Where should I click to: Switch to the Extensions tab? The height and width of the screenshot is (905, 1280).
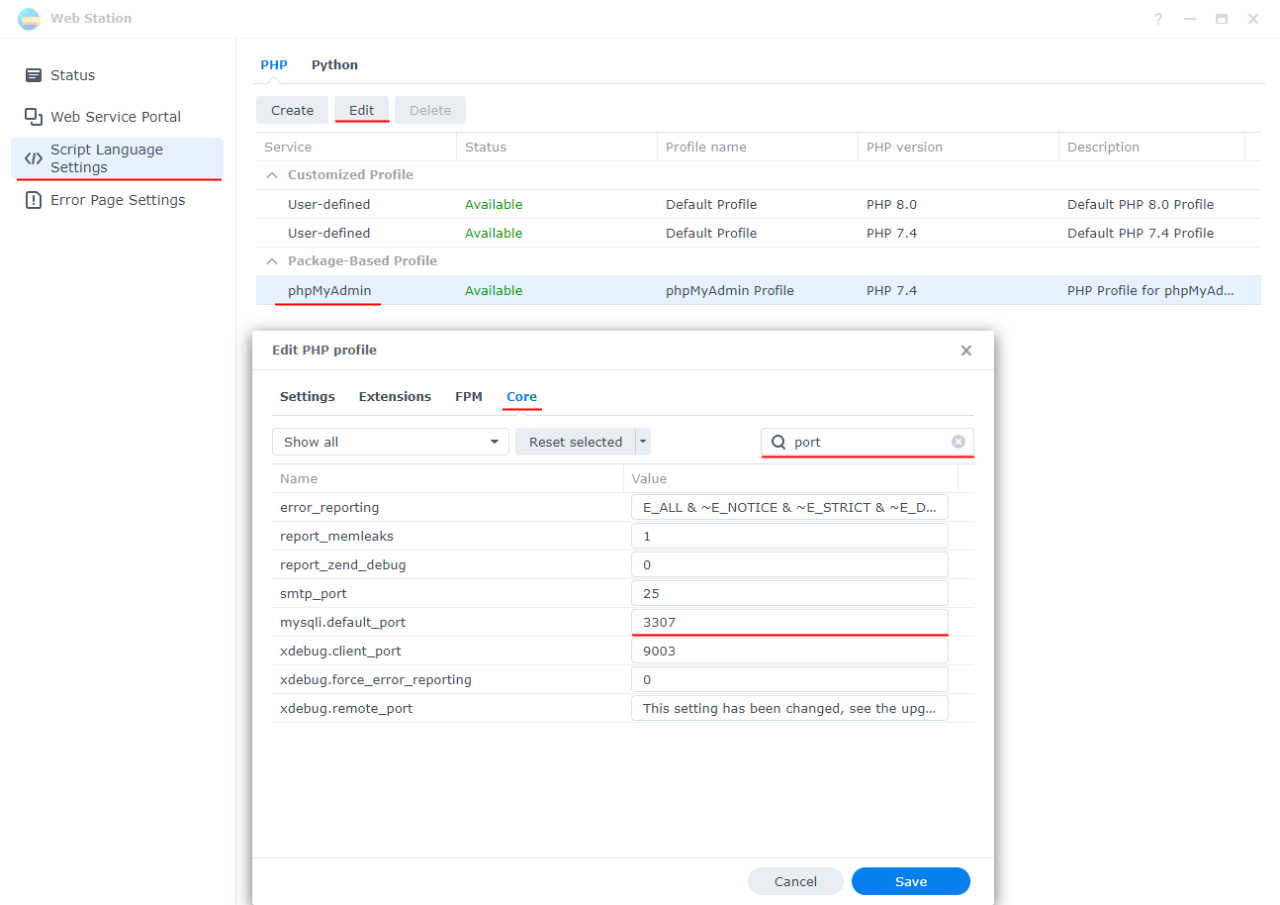[395, 397]
